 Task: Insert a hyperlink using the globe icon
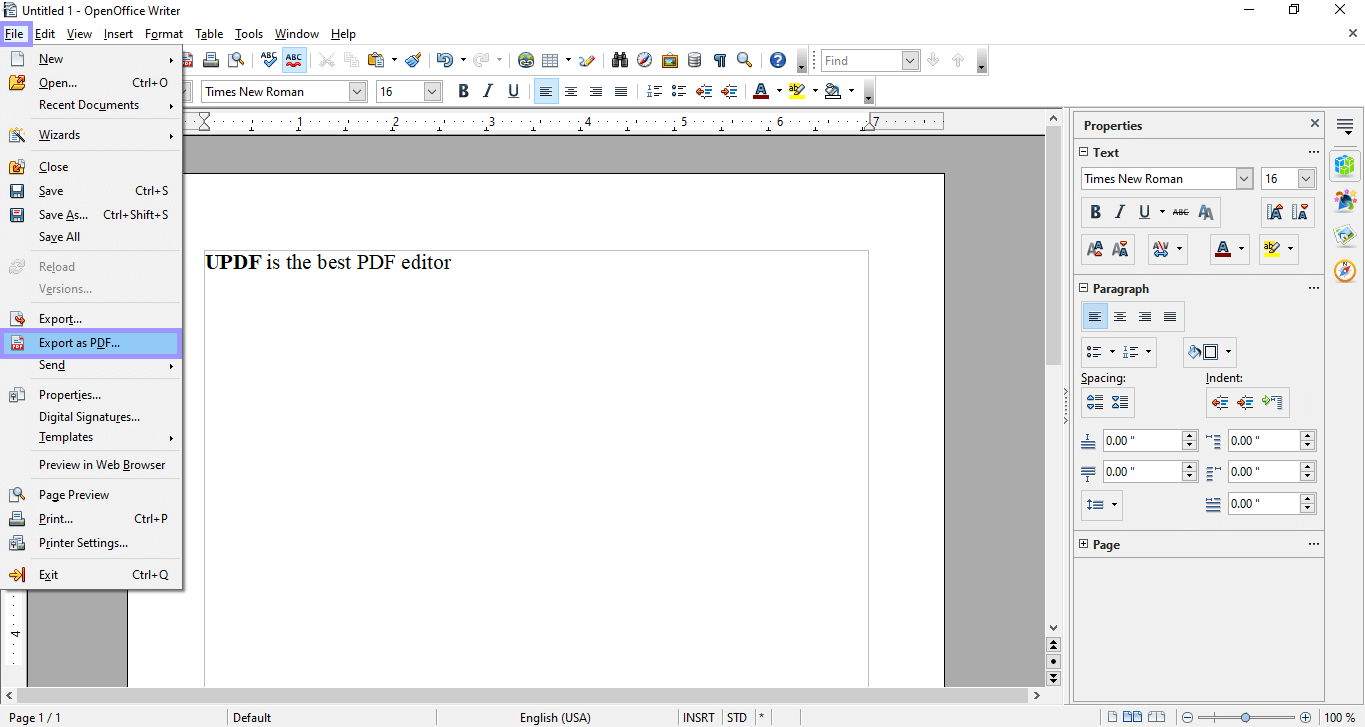(x=526, y=60)
